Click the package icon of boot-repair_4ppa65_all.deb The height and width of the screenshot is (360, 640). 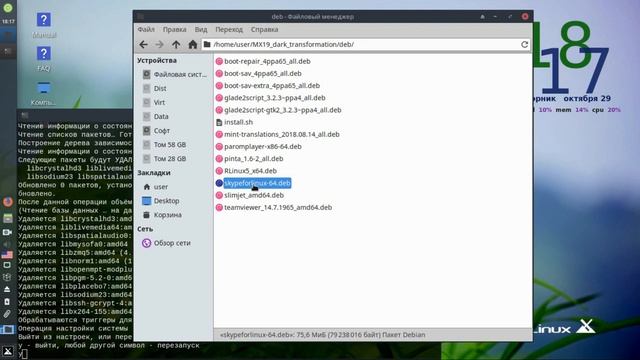tap(219, 61)
